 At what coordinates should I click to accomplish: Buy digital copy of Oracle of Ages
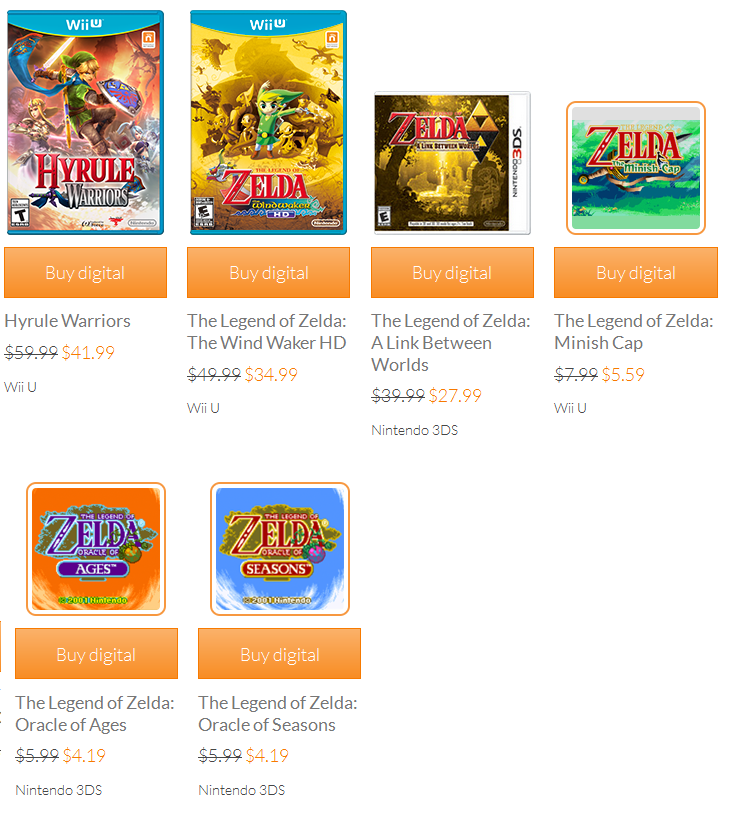click(x=96, y=654)
